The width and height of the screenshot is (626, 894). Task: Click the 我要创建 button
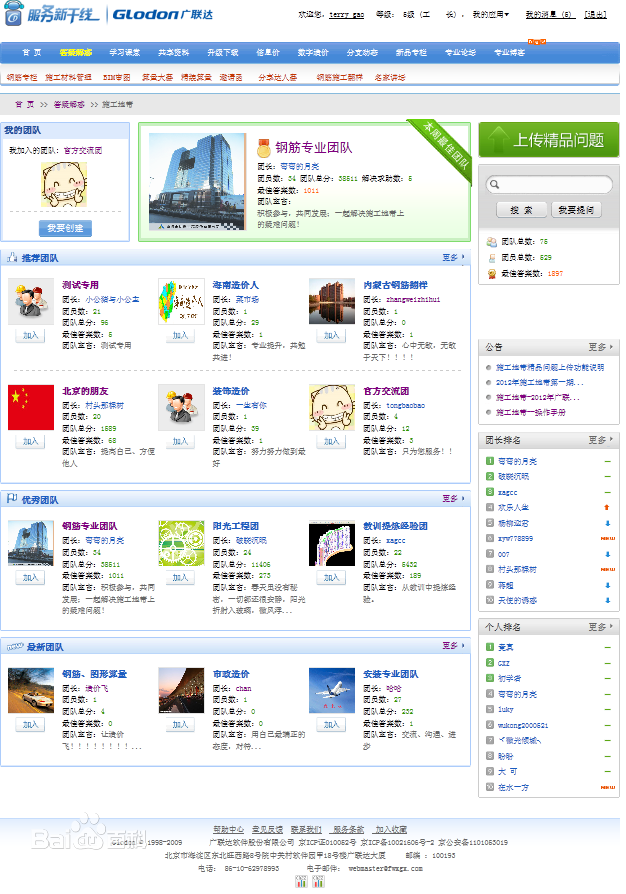(65, 228)
